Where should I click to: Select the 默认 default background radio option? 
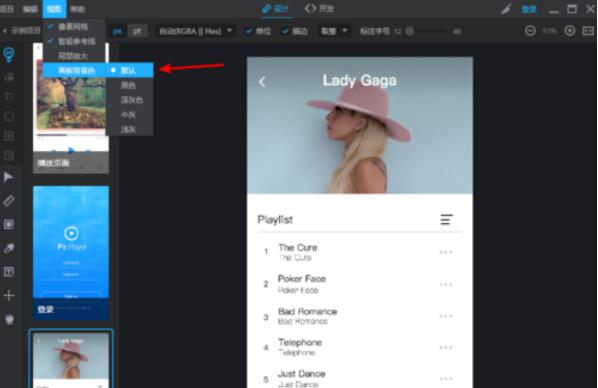130,70
